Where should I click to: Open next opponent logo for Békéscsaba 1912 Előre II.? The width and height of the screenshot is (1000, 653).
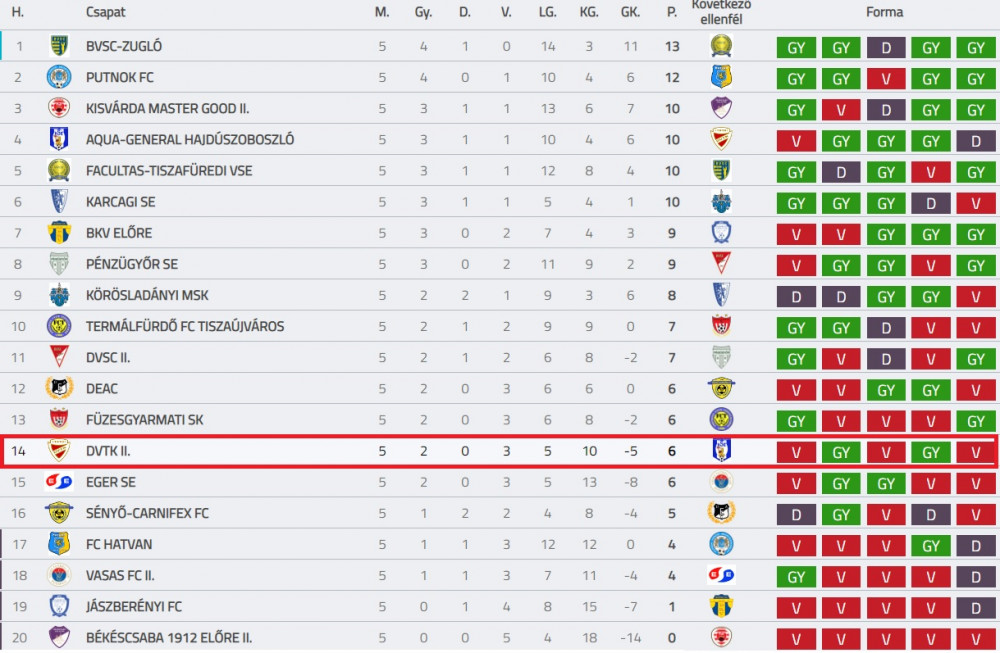pyautogui.click(x=721, y=637)
